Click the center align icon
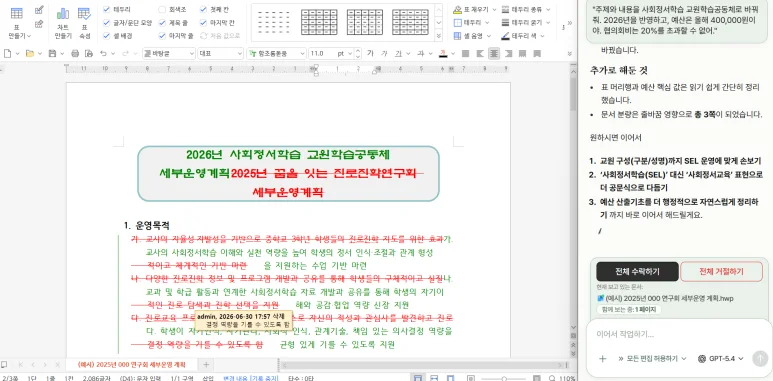The width and height of the screenshot is (773, 381). tap(493, 53)
